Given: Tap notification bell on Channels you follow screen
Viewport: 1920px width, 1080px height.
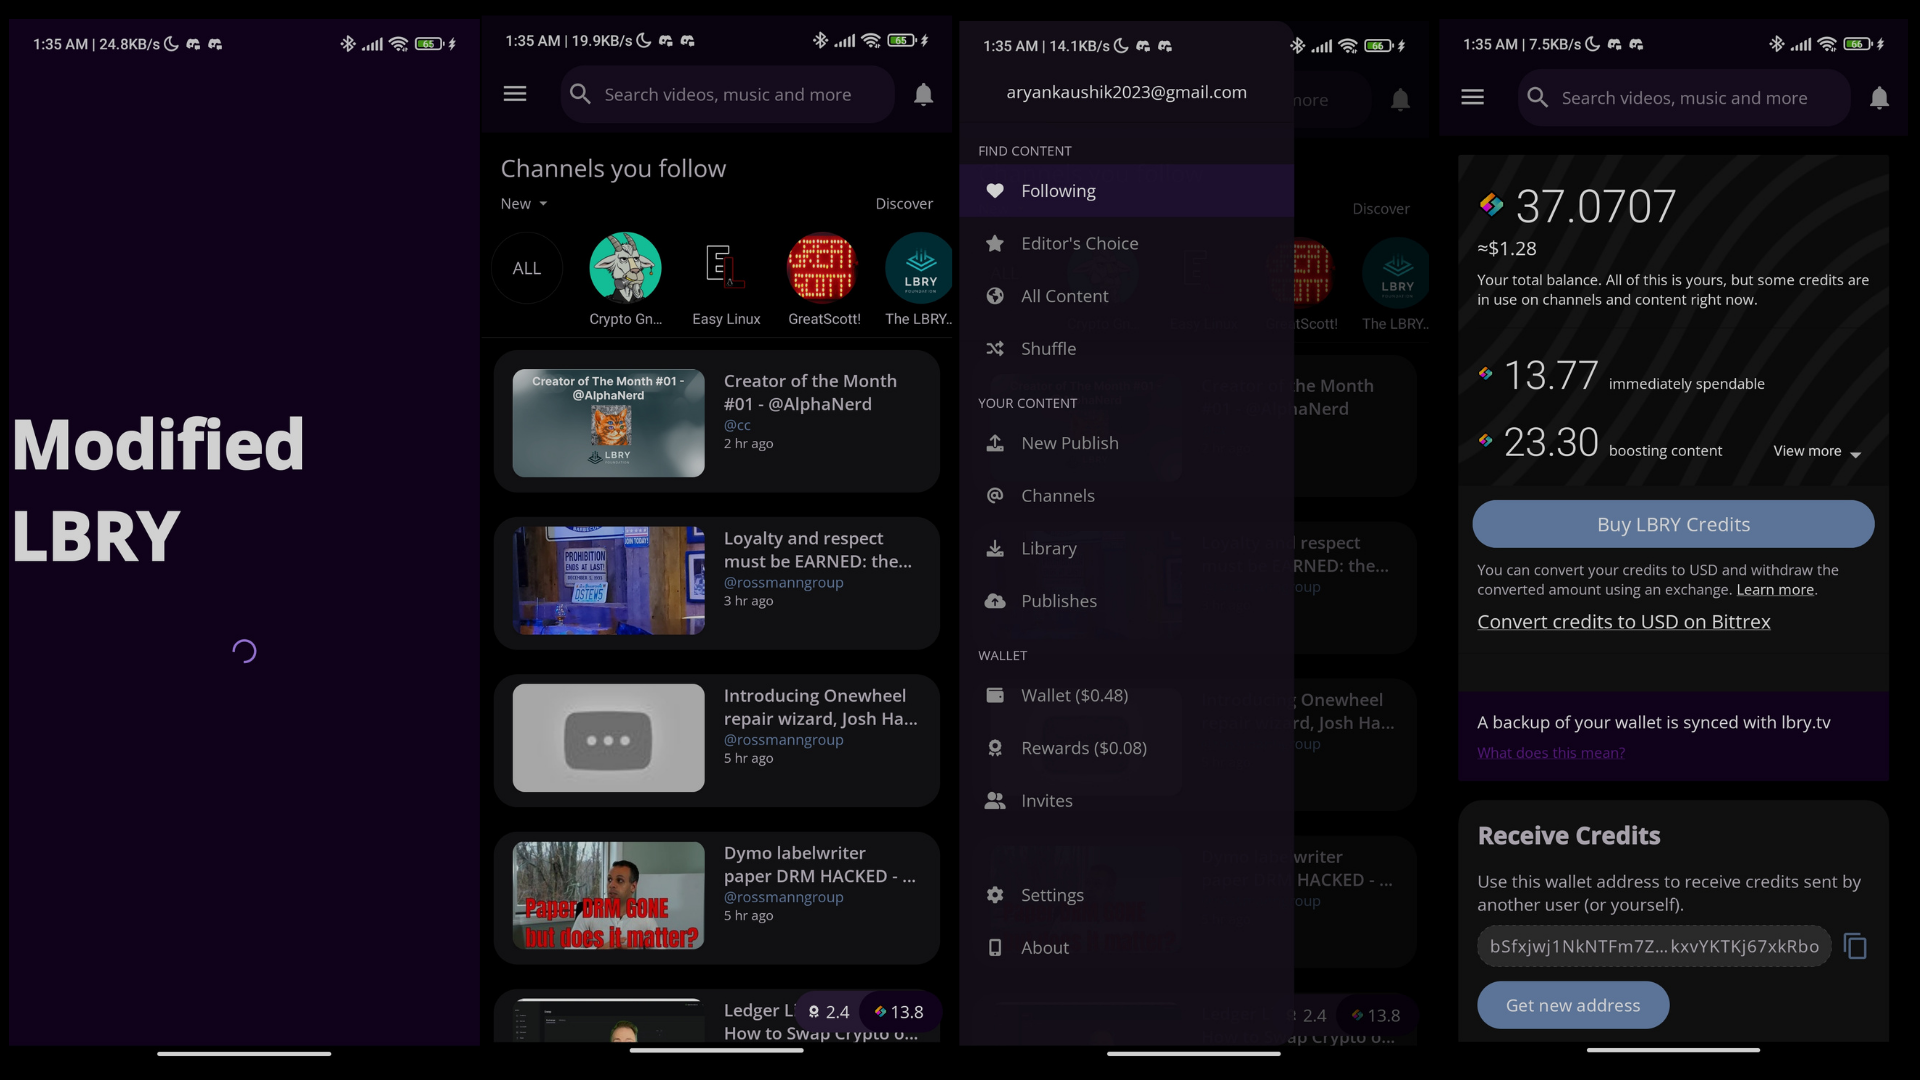Looking at the screenshot, I should pyautogui.click(x=923, y=94).
